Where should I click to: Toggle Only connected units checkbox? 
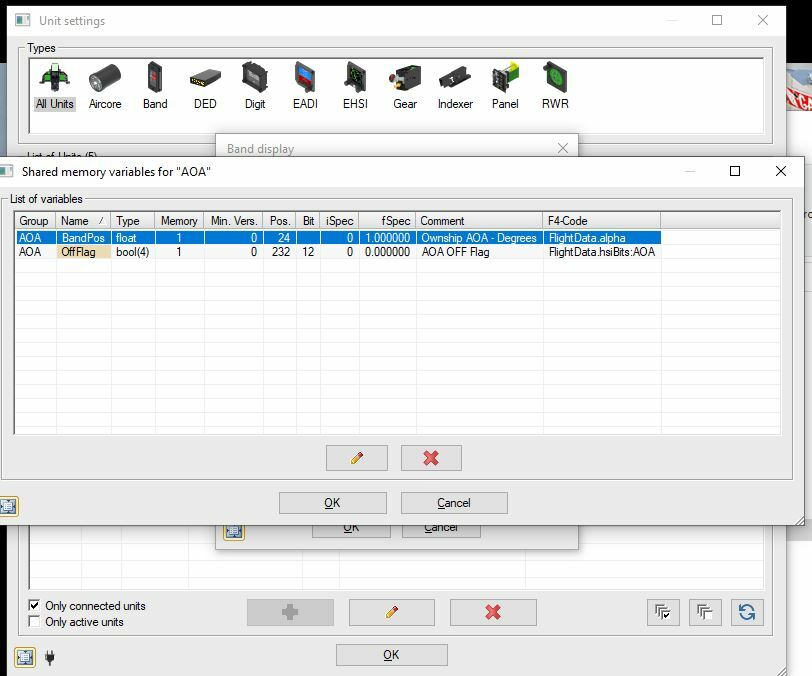click(x=34, y=605)
